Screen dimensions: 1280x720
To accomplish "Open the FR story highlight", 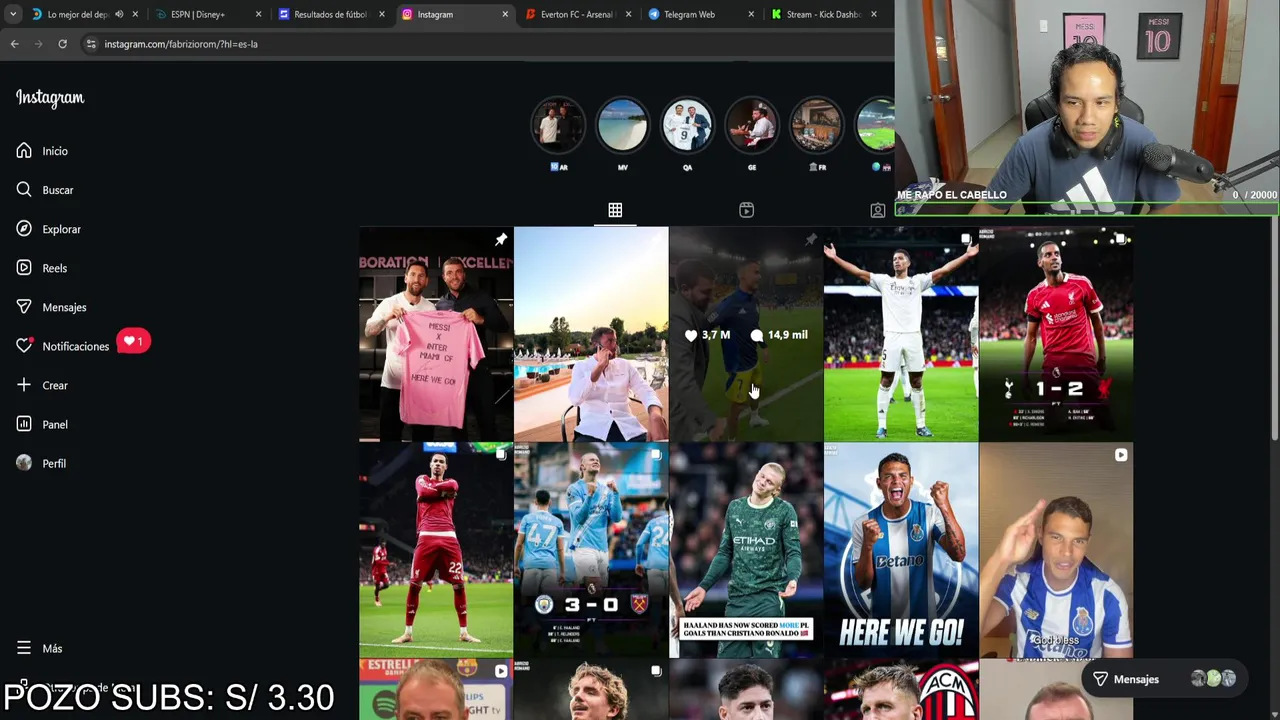I will click(x=817, y=125).
